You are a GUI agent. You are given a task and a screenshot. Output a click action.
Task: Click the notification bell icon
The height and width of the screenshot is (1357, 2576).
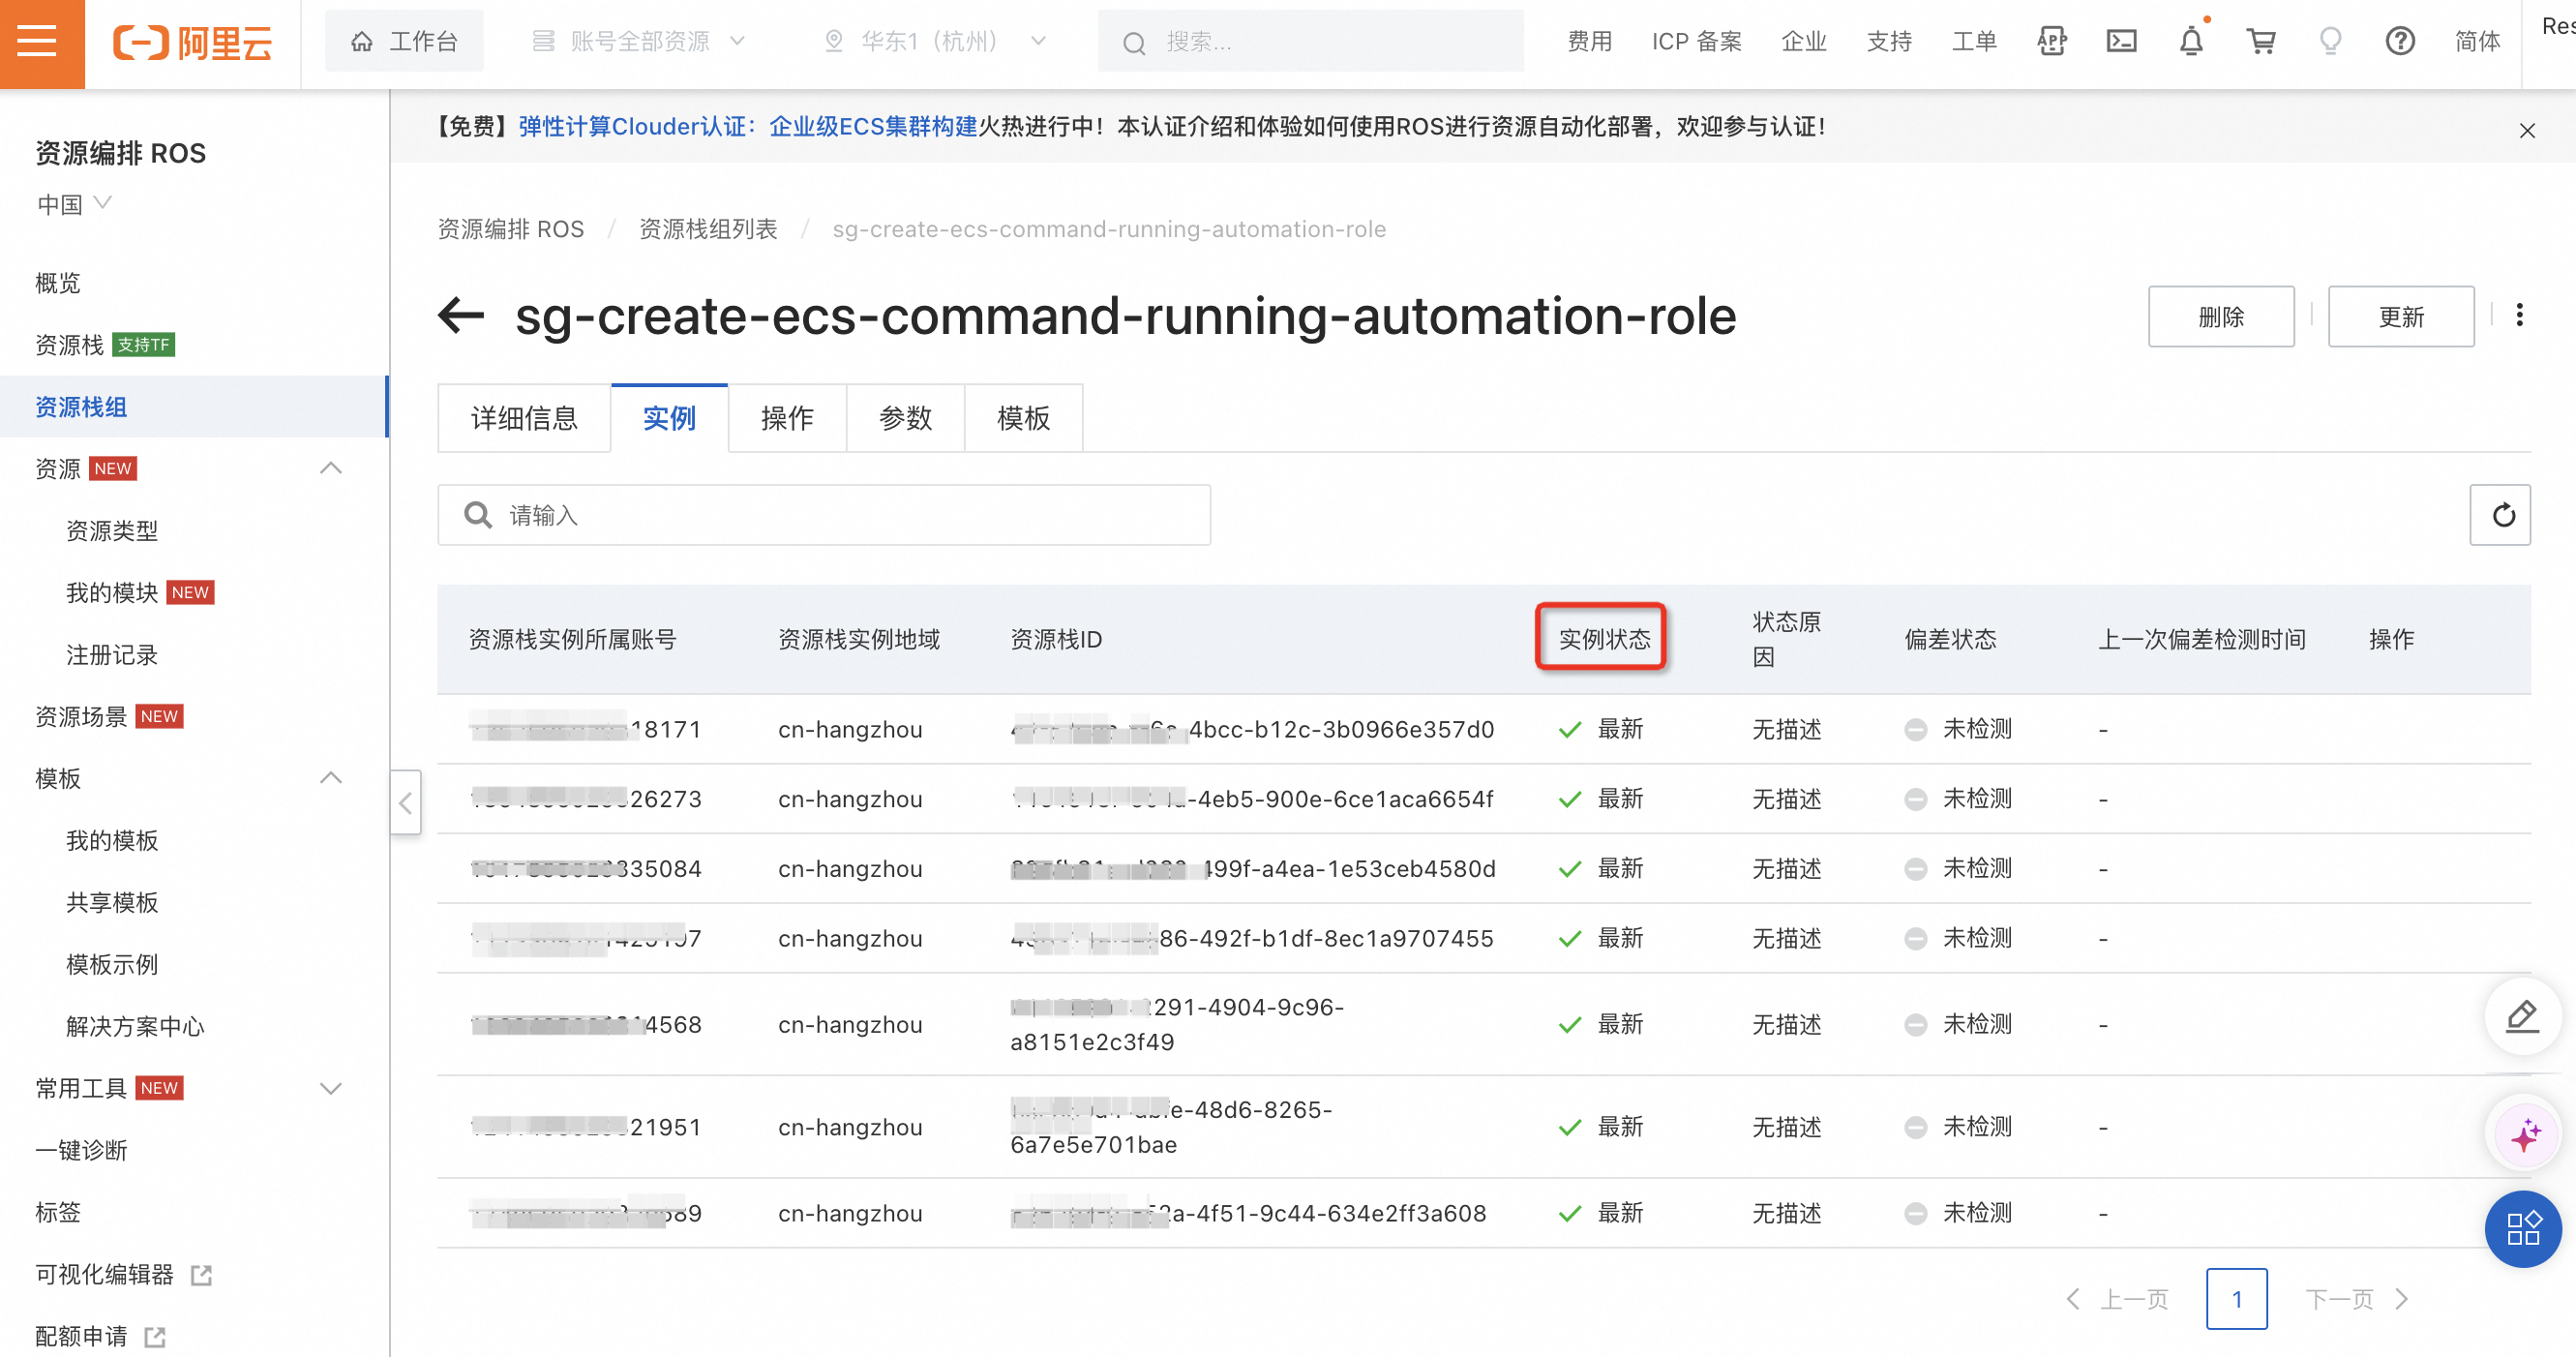2190,42
